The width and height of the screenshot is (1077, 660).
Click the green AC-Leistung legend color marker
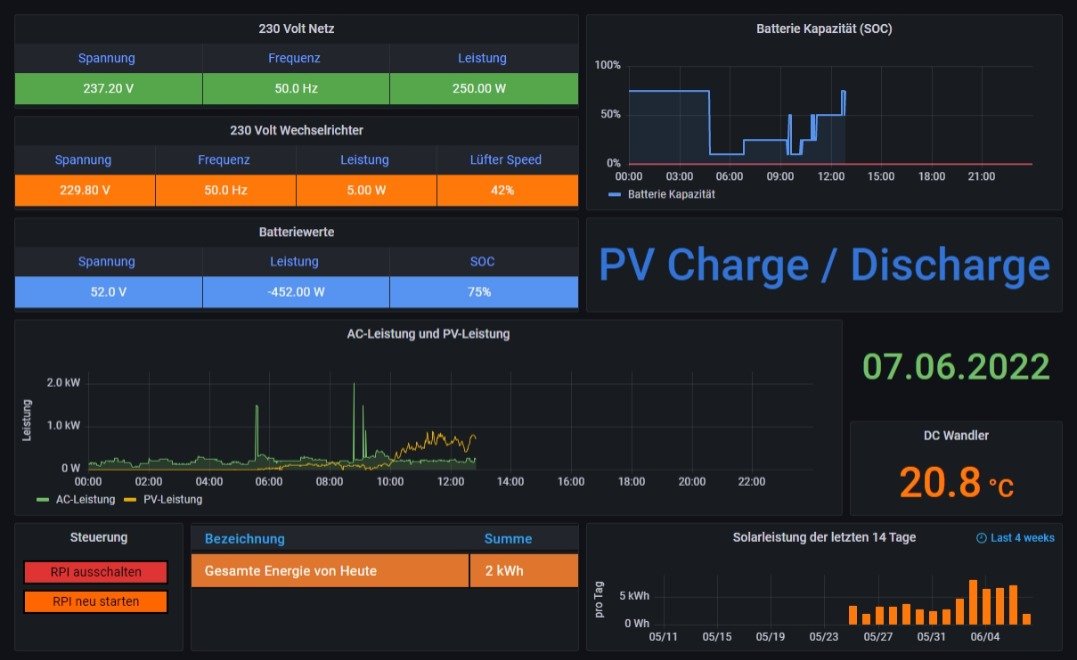tap(42, 499)
